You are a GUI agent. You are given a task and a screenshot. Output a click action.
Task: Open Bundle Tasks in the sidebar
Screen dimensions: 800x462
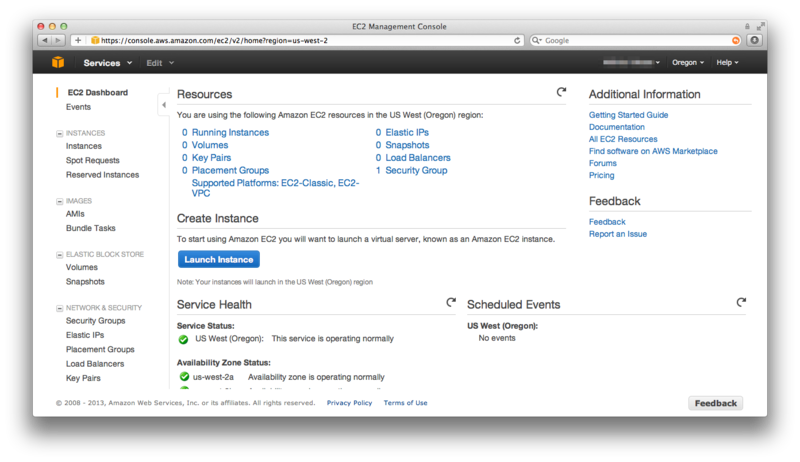pos(90,228)
